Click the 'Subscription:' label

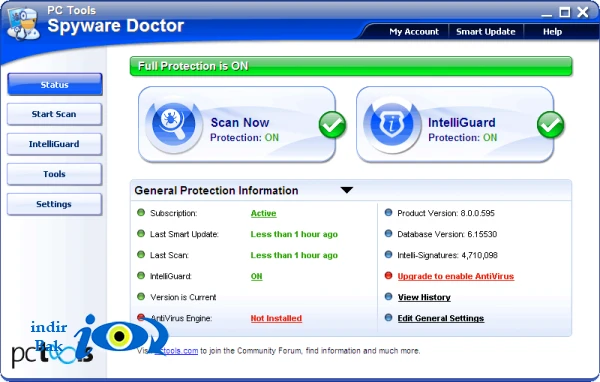pos(173,213)
